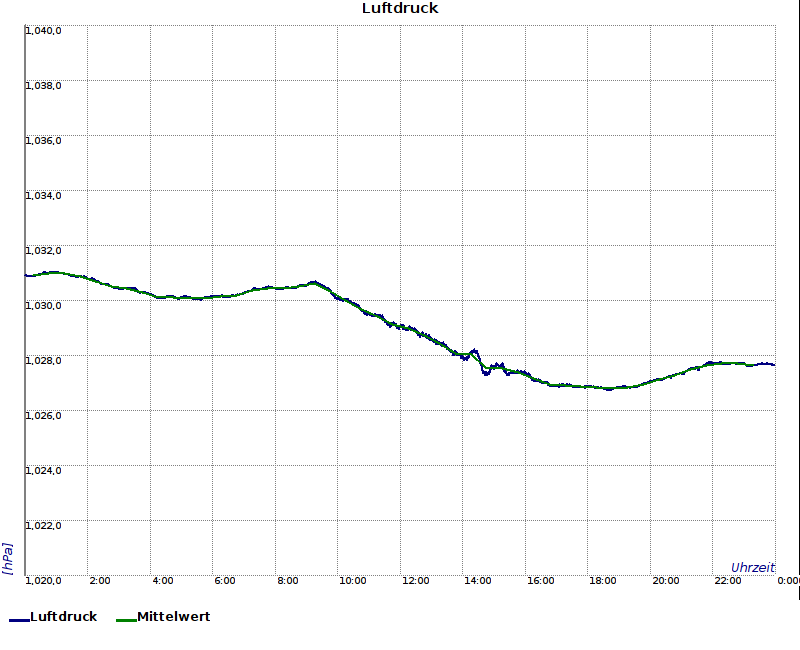This screenshot has width=800, height=650.
Task: Click the 1,040,0 y-axis value
Action: tap(43, 31)
